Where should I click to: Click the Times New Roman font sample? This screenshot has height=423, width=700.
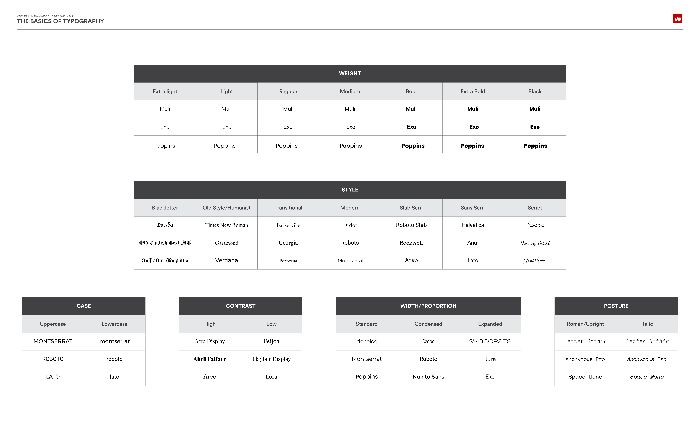click(226, 225)
